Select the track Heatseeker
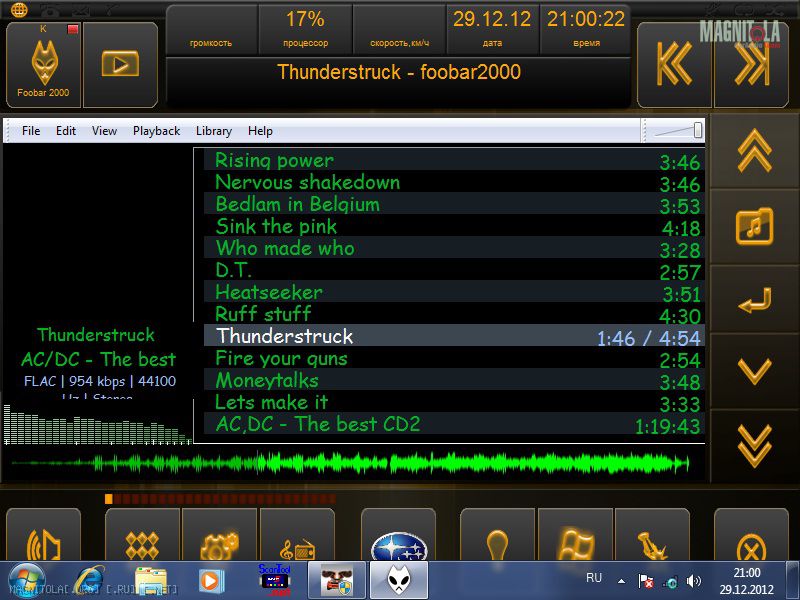This screenshot has width=800, height=600. (454, 292)
